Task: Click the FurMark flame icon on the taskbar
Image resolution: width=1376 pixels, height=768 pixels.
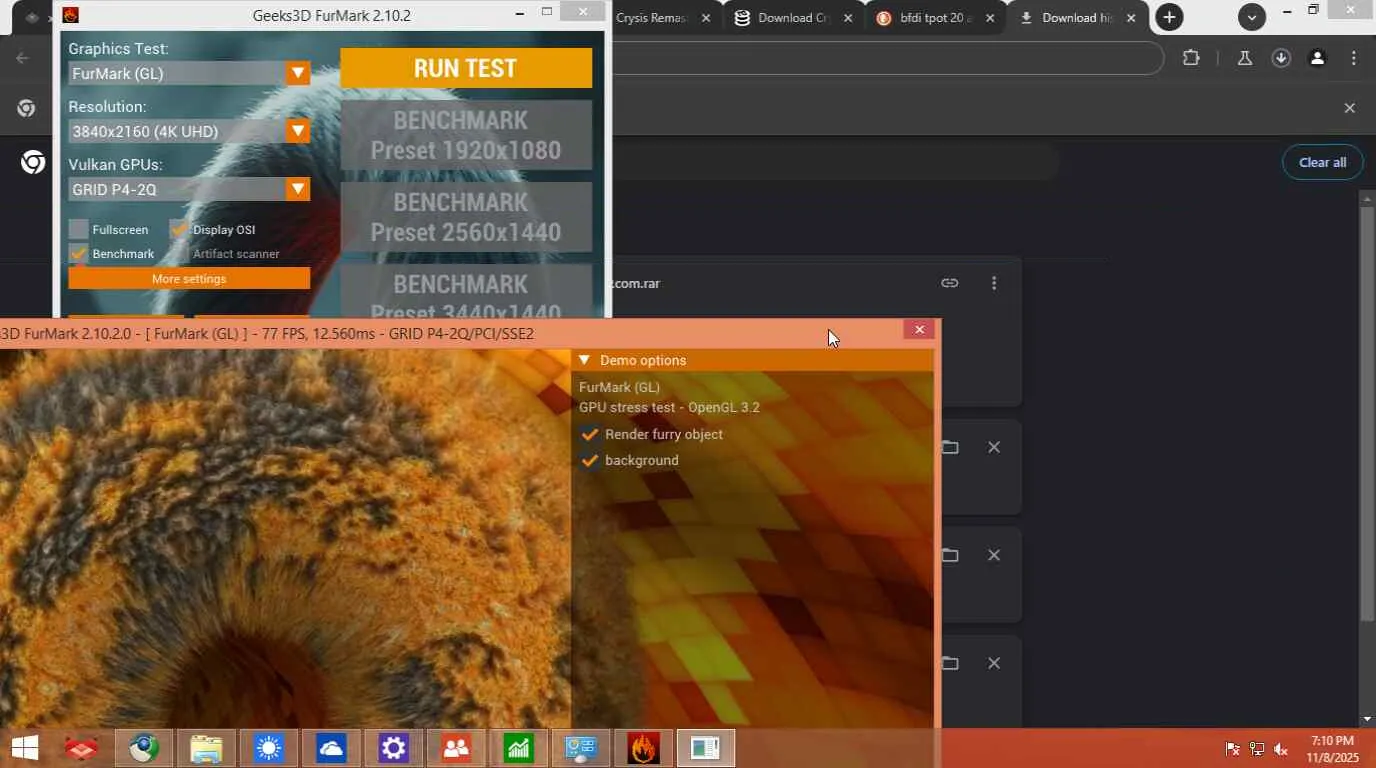Action: tap(643, 748)
